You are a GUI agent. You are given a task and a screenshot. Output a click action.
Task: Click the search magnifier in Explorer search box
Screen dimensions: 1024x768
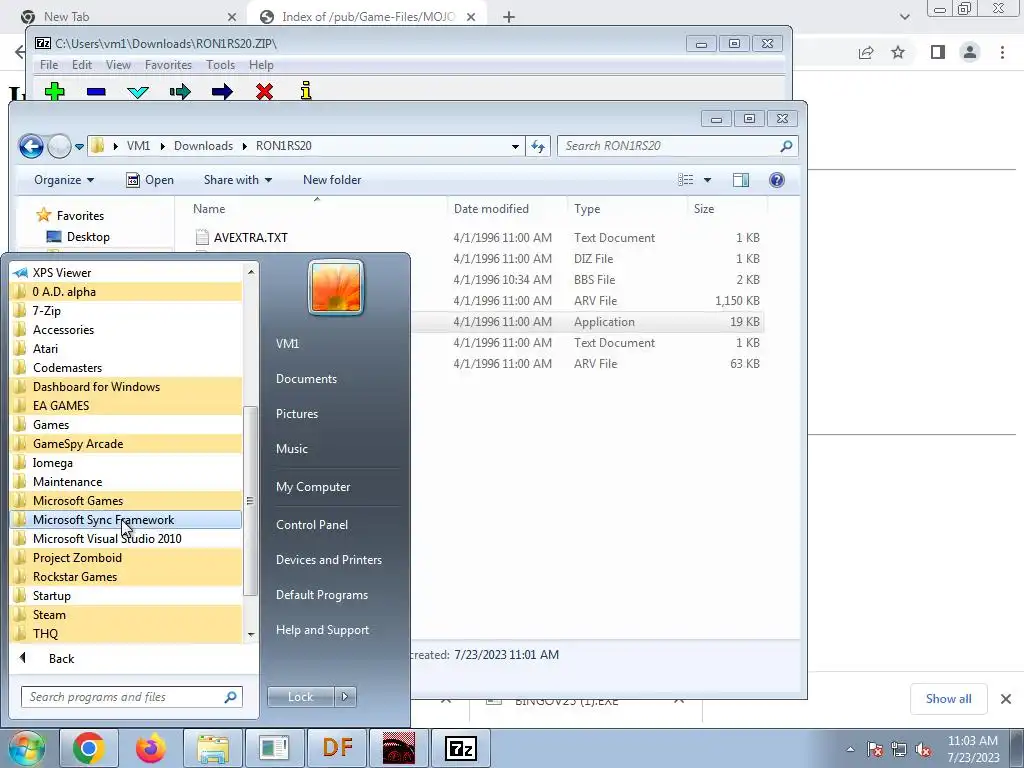coord(786,146)
